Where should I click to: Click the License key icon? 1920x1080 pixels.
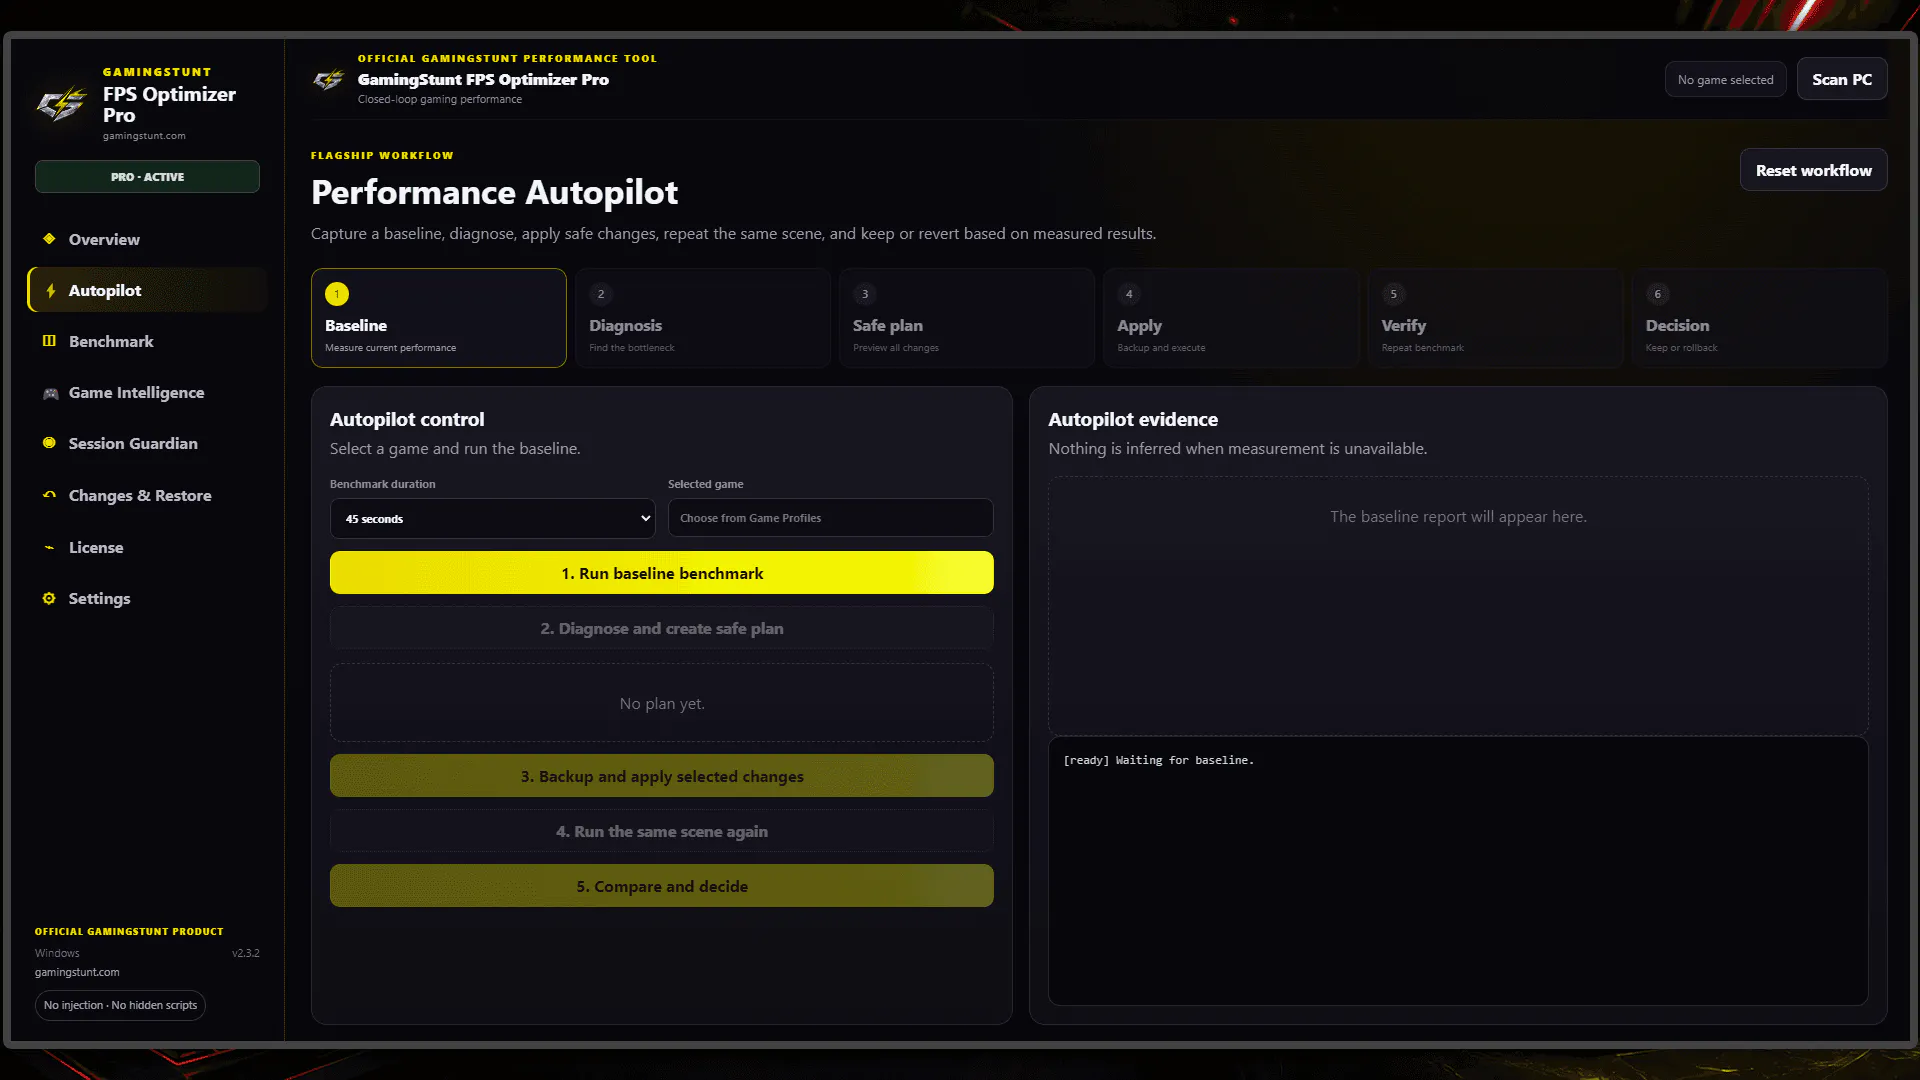pos(49,547)
